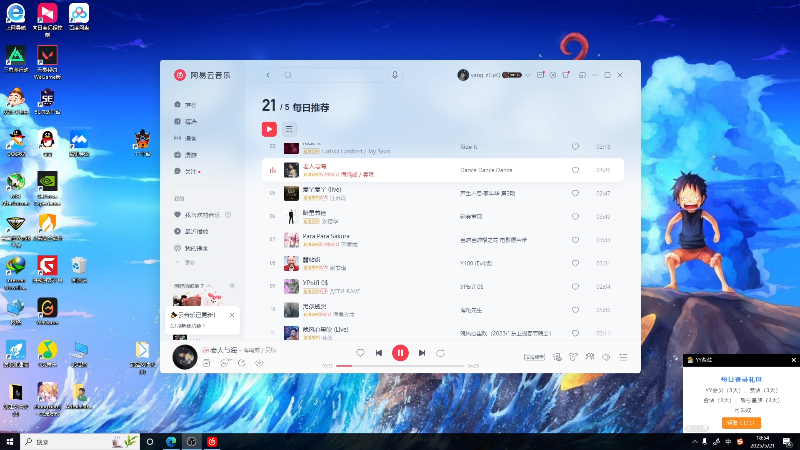Close the update notice in the sidebar
Image resolution: width=800 pixels, height=450 pixels.
pyautogui.click(x=232, y=315)
